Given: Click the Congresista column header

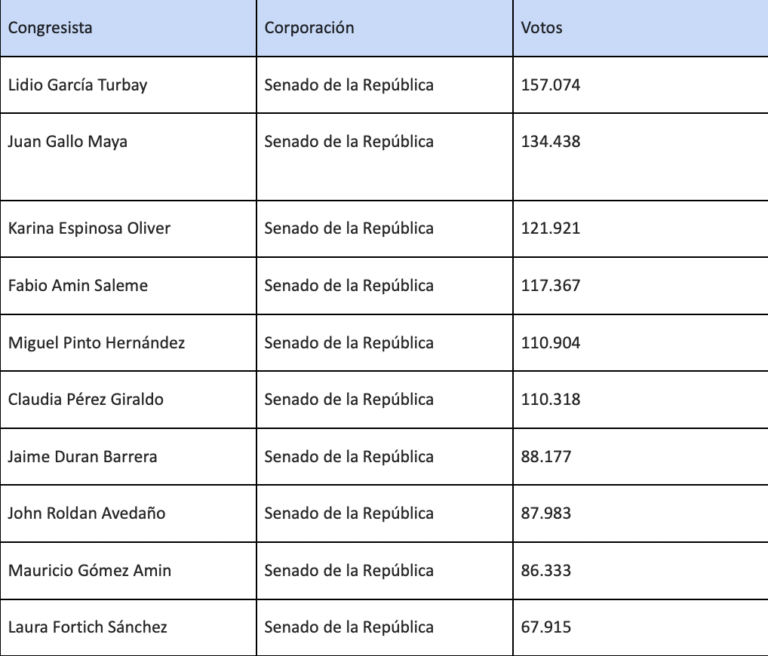Looking at the screenshot, I should pos(50,28).
